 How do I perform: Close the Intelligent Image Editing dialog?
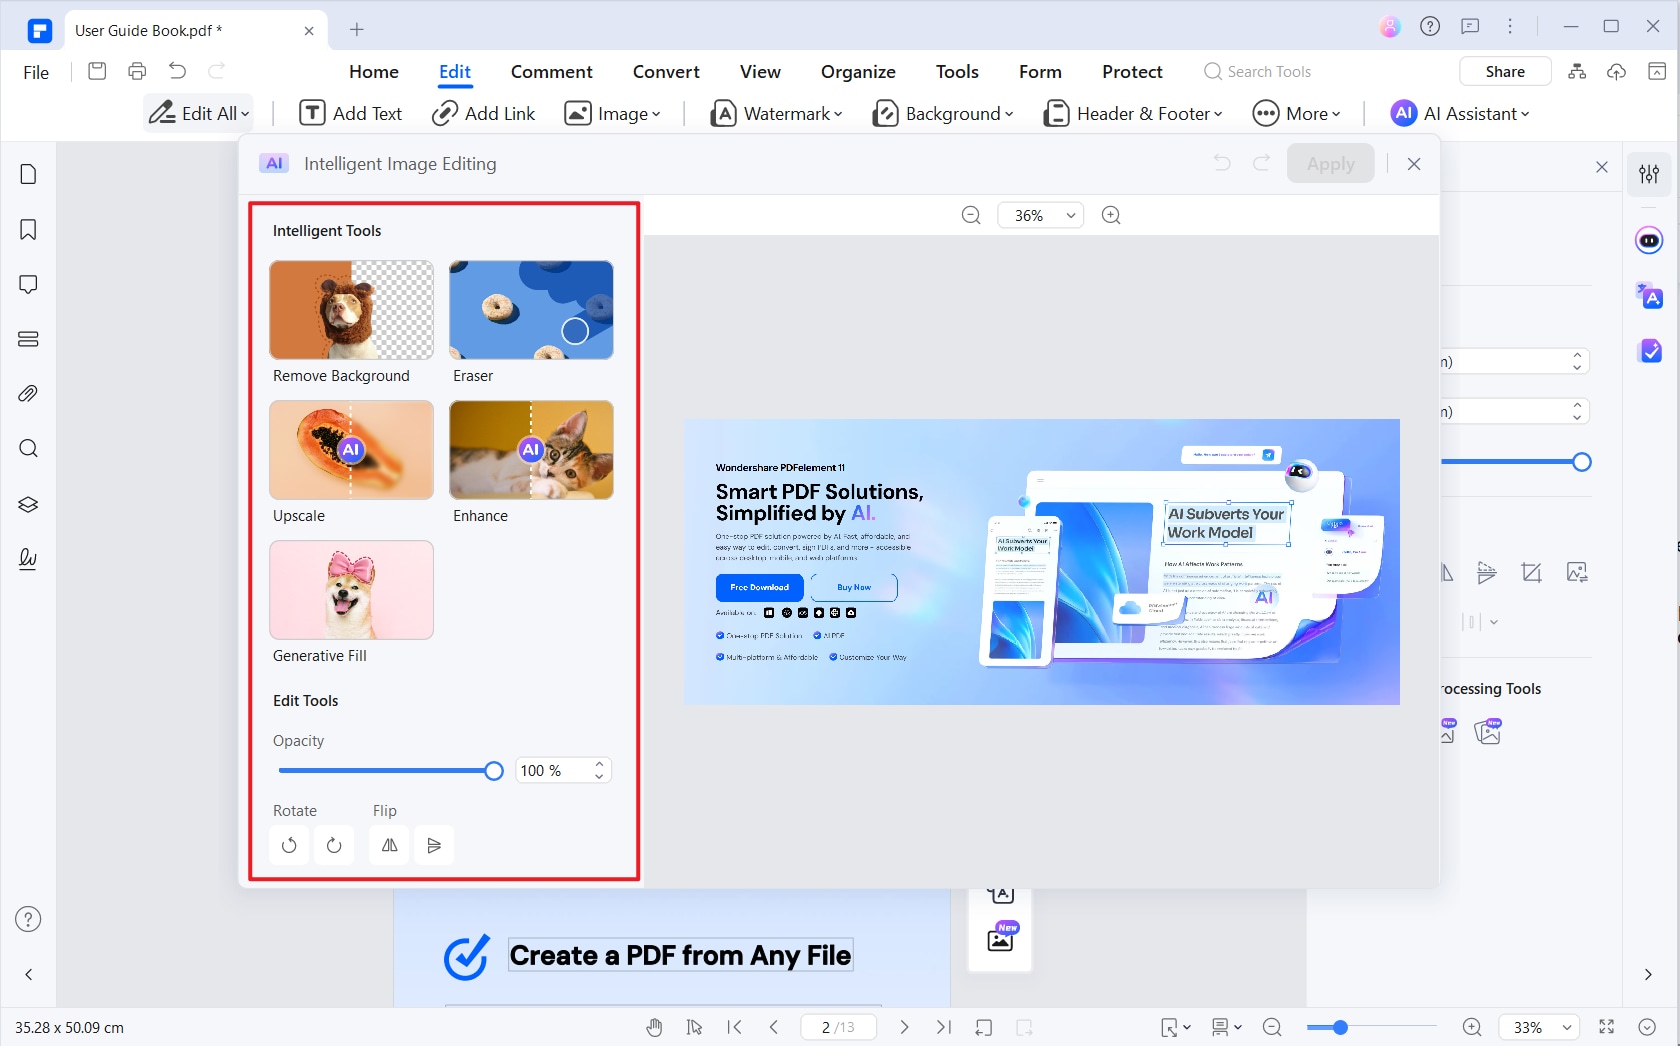[x=1414, y=164]
